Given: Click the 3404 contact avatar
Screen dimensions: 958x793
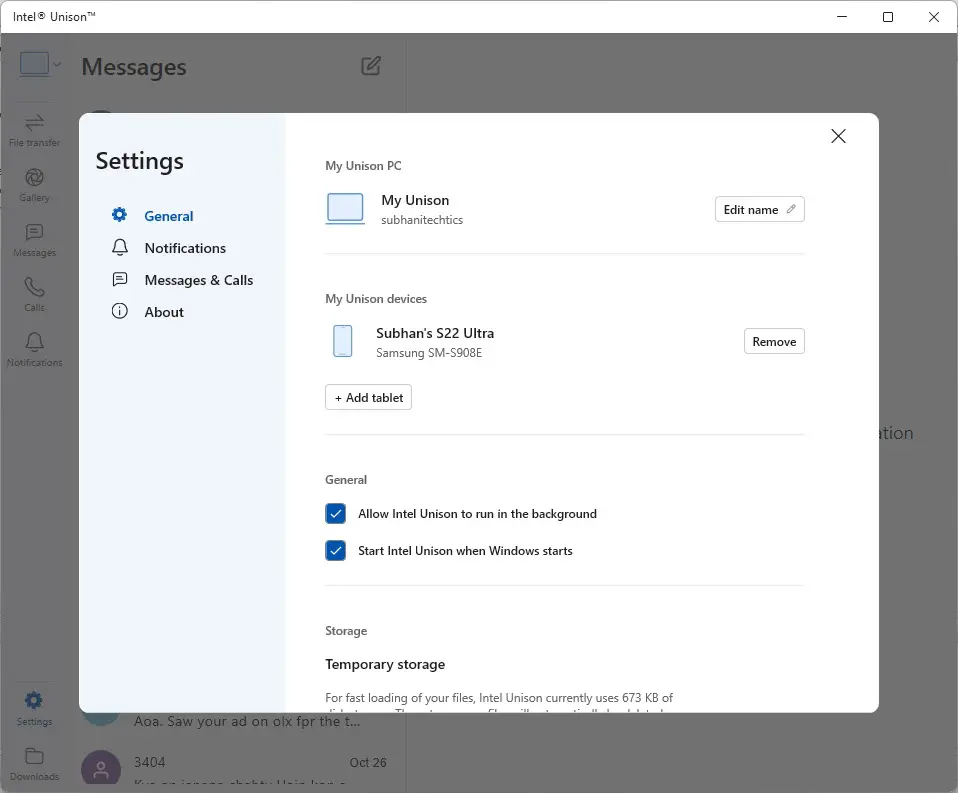Looking at the screenshot, I should pos(101,769).
